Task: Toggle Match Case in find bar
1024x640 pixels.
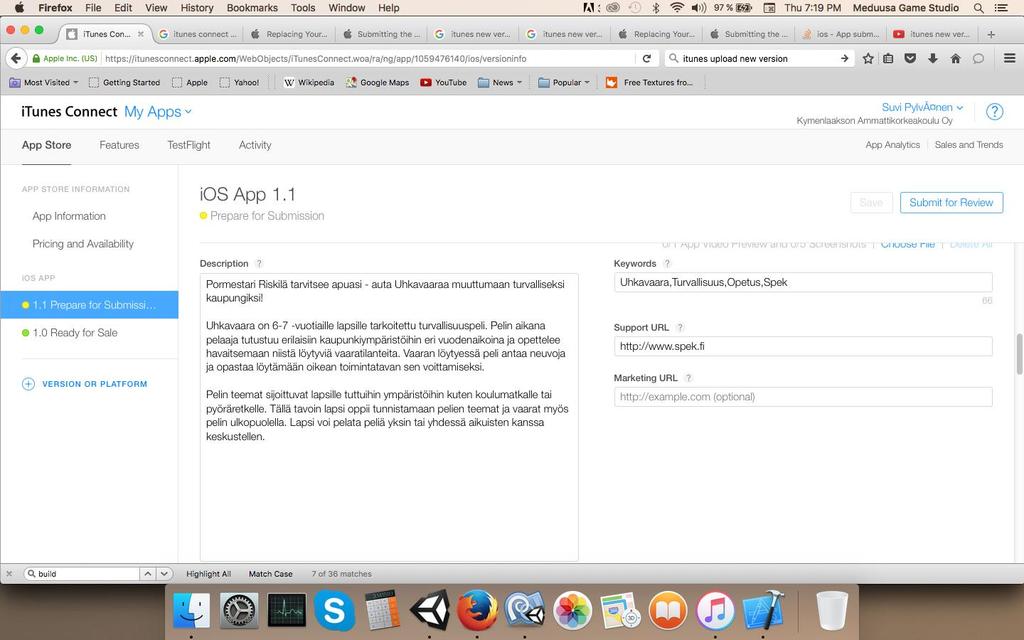Action: [270, 574]
